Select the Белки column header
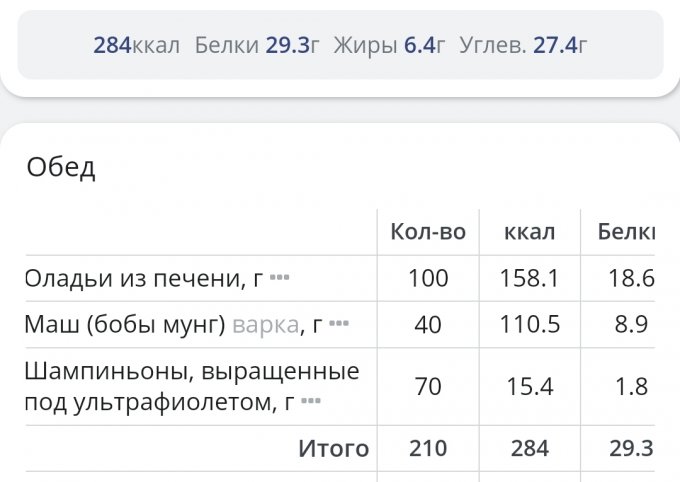680x482 pixels. pyautogui.click(x=627, y=232)
